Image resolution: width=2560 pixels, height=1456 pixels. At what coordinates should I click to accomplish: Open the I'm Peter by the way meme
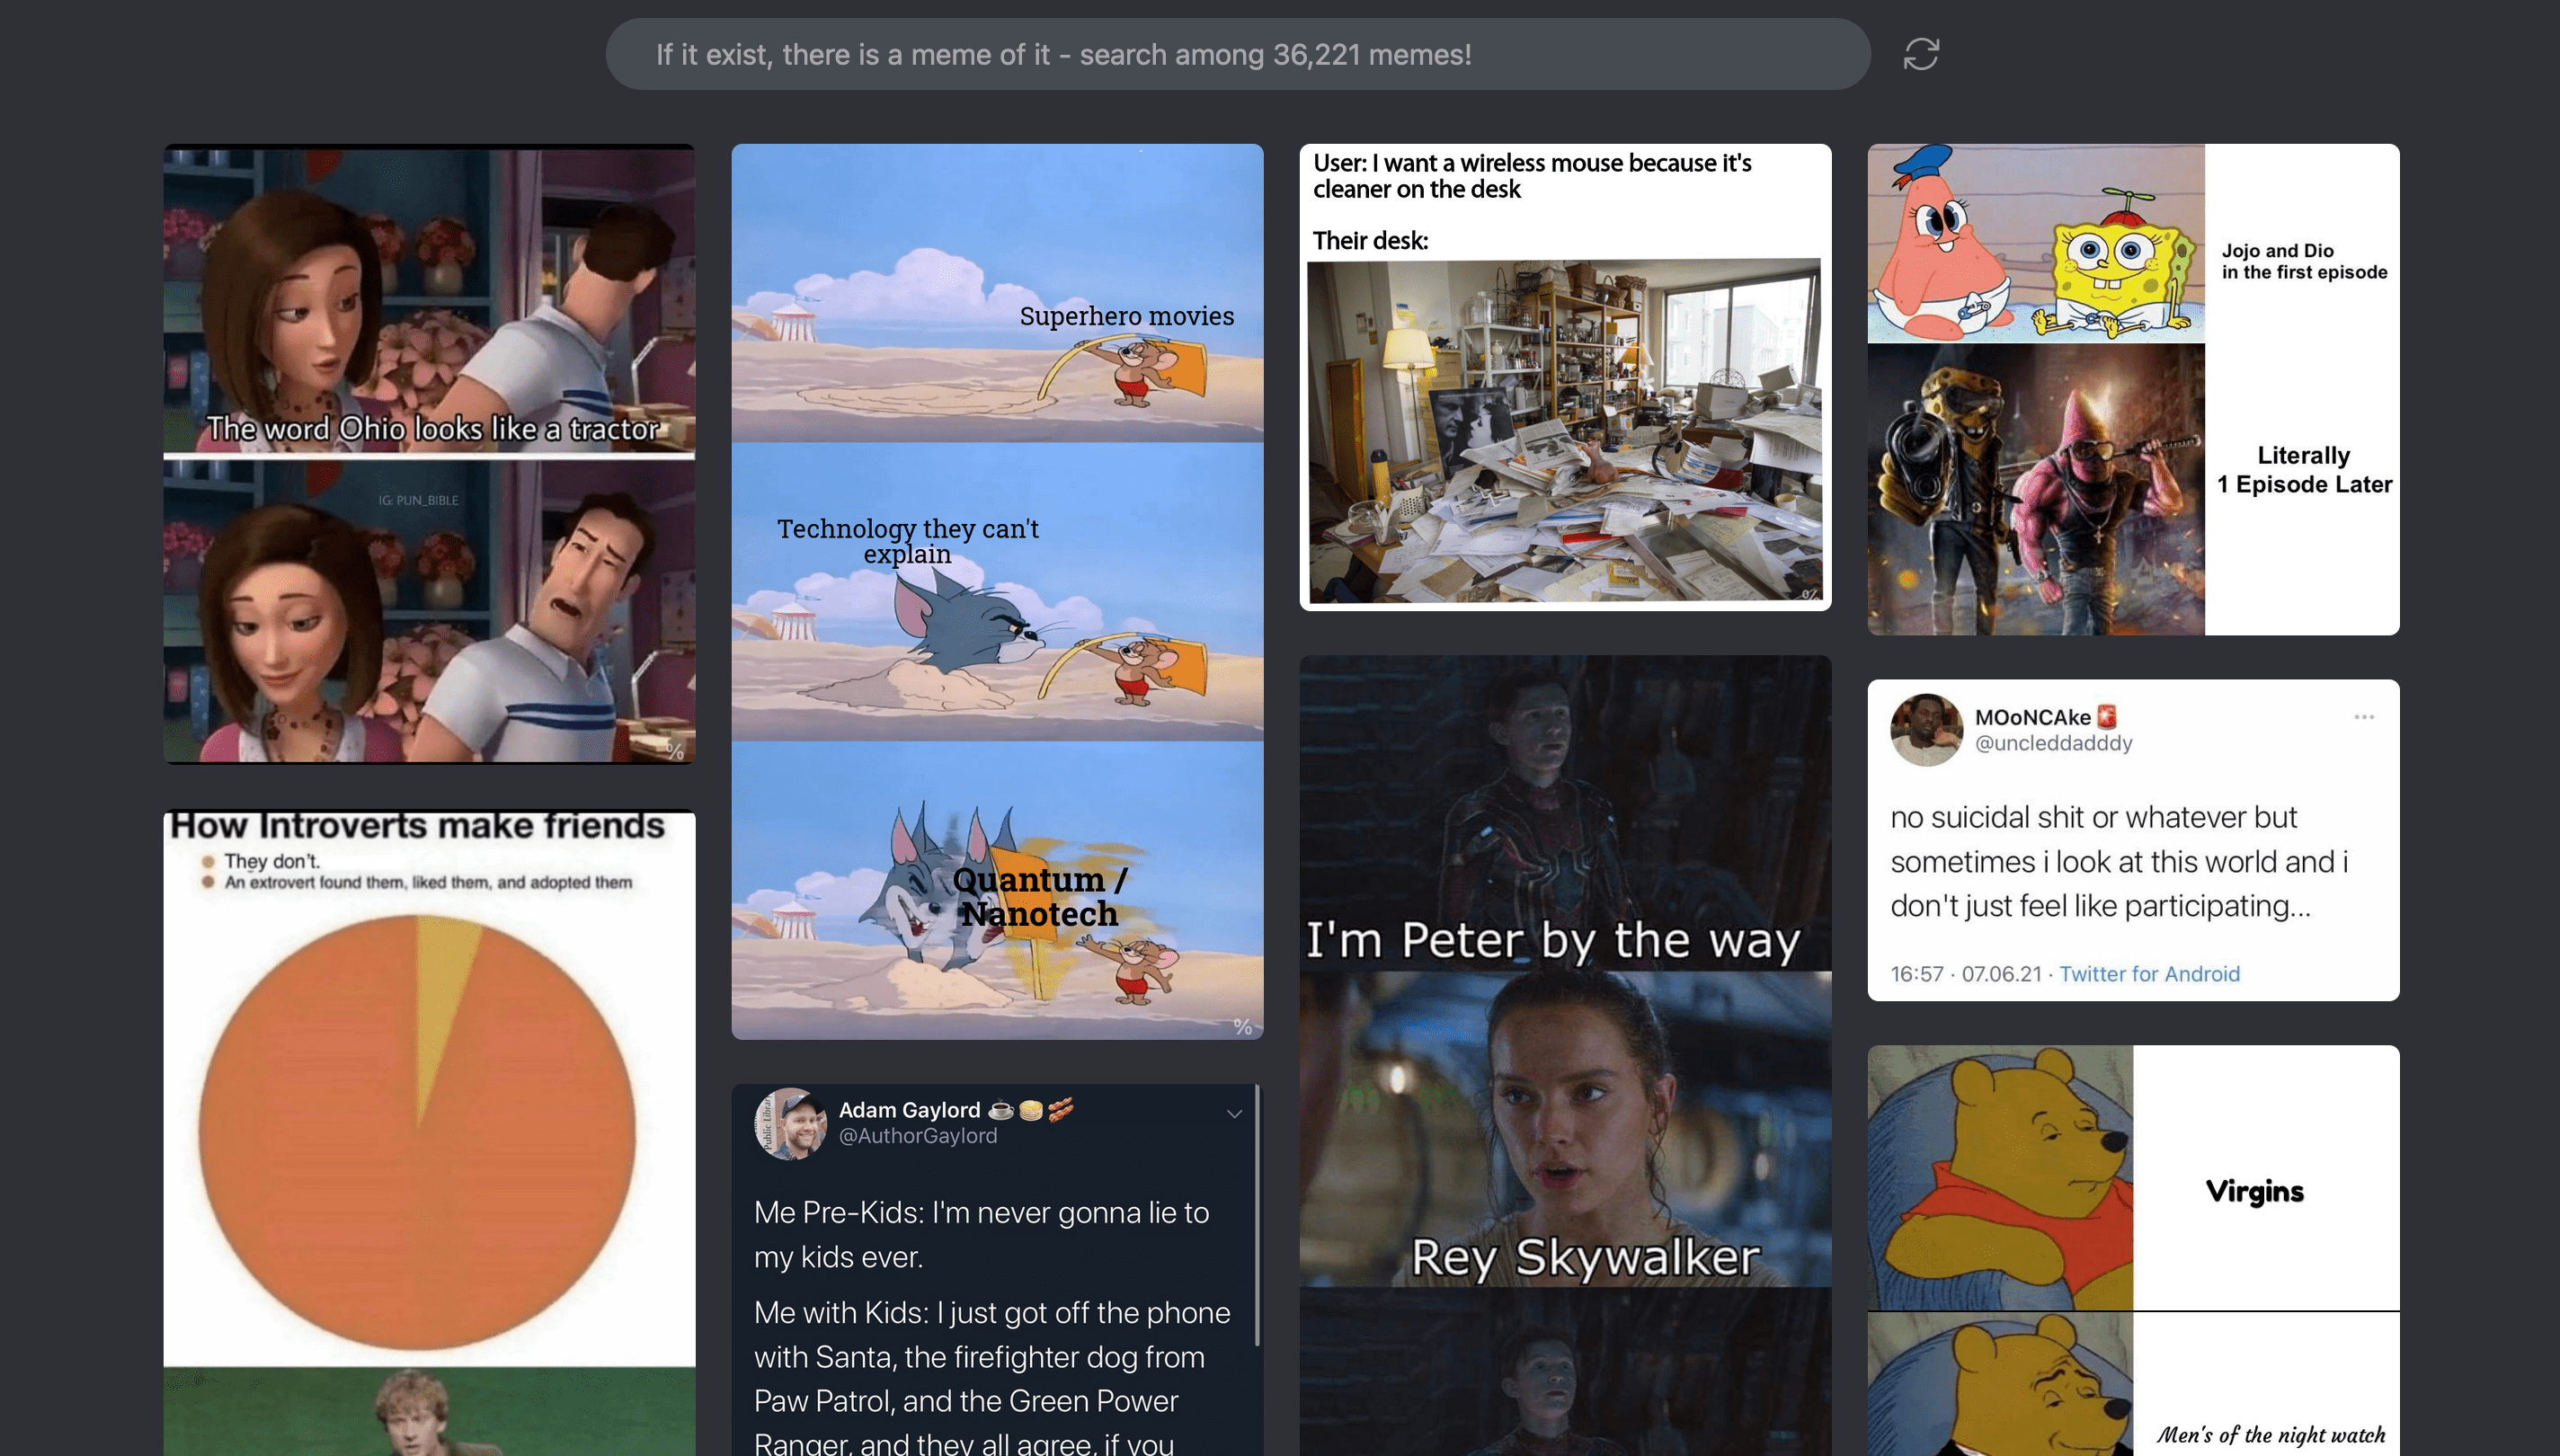(1565, 1055)
